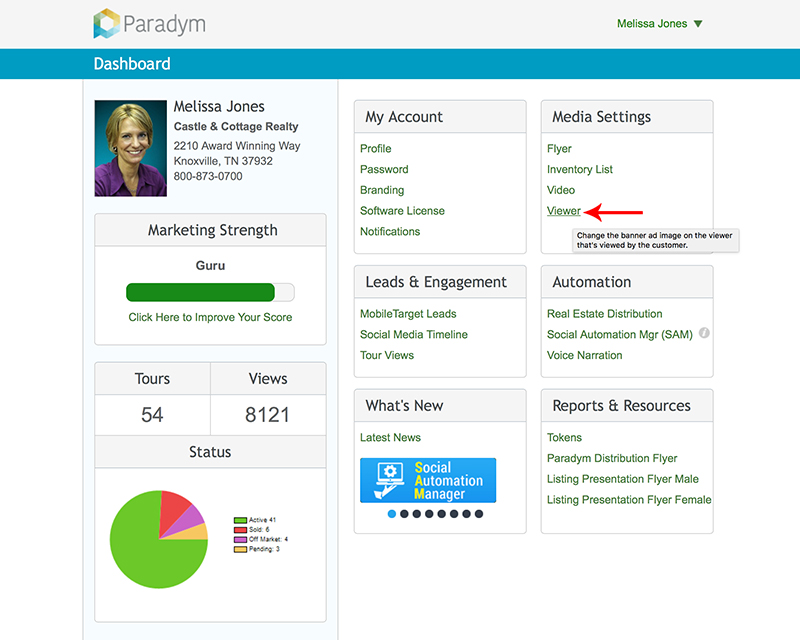The image size is (800, 640).
Task: Select the last carousel dot under the banner
Action: [479, 514]
